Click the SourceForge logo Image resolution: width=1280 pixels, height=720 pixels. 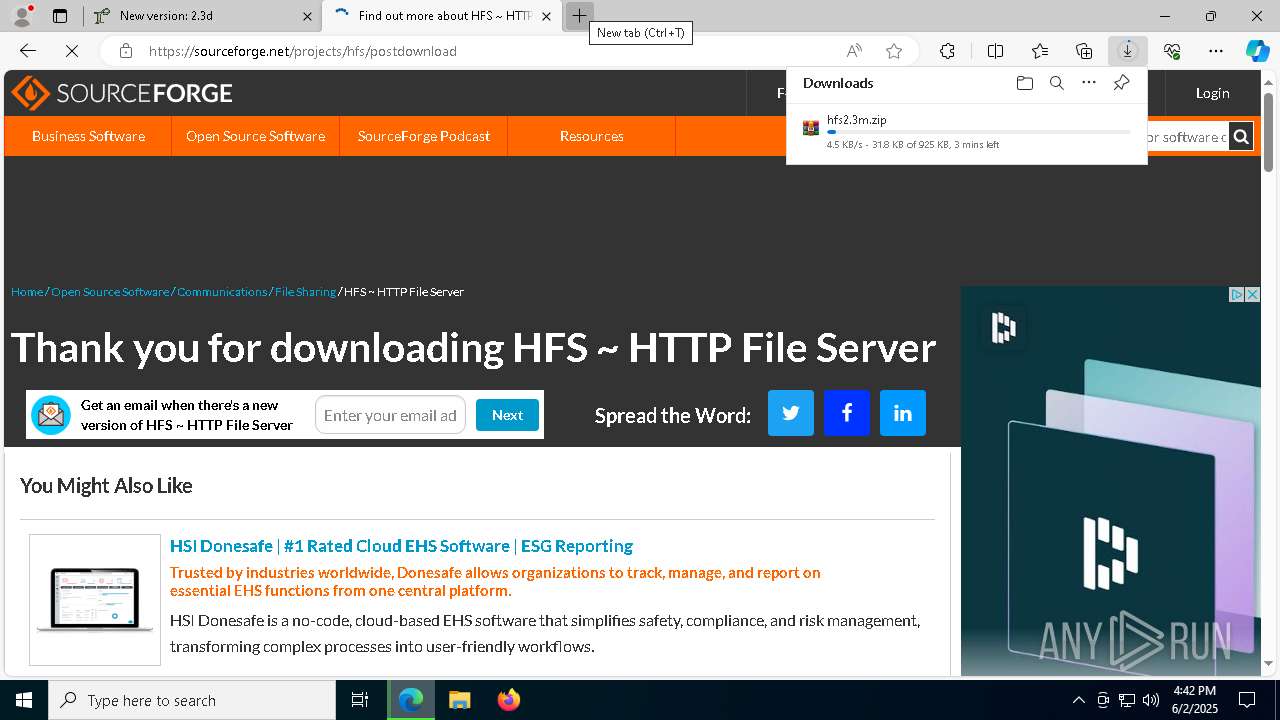[x=122, y=93]
